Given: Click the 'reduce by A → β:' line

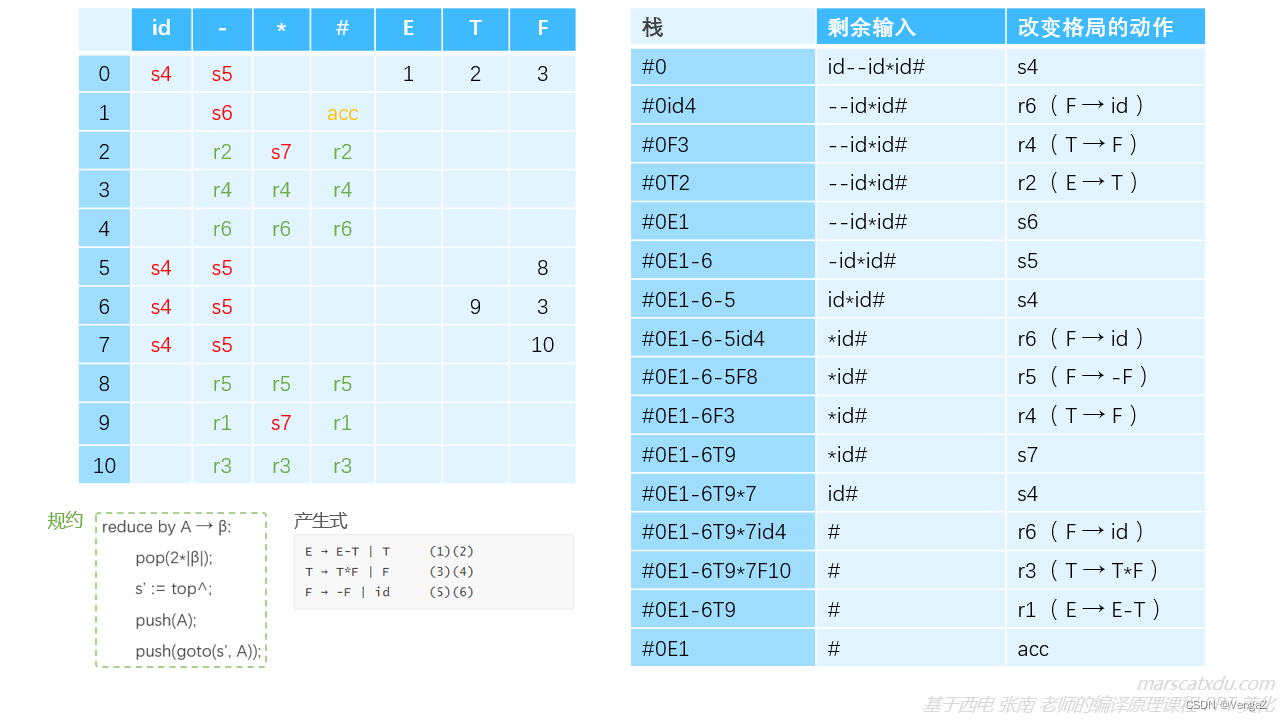Looking at the screenshot, I should 166,527.
